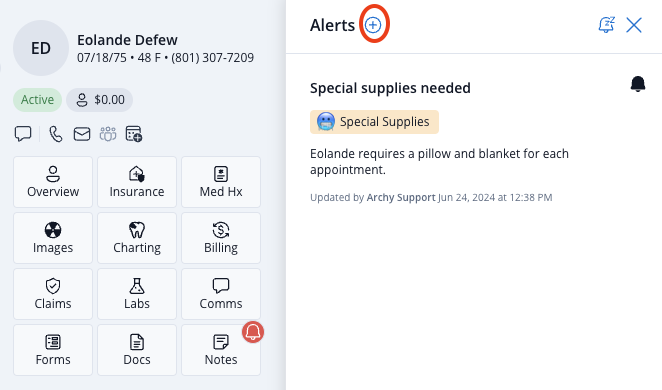The image size is (662, 390).
Task: Click the Special supplies needed alert title
Action: point(390,88)
